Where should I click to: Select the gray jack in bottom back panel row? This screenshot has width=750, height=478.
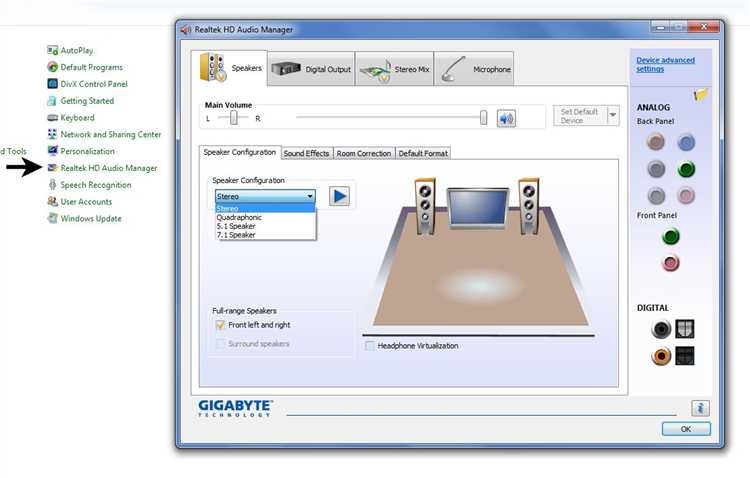click(x=656, y=196)
